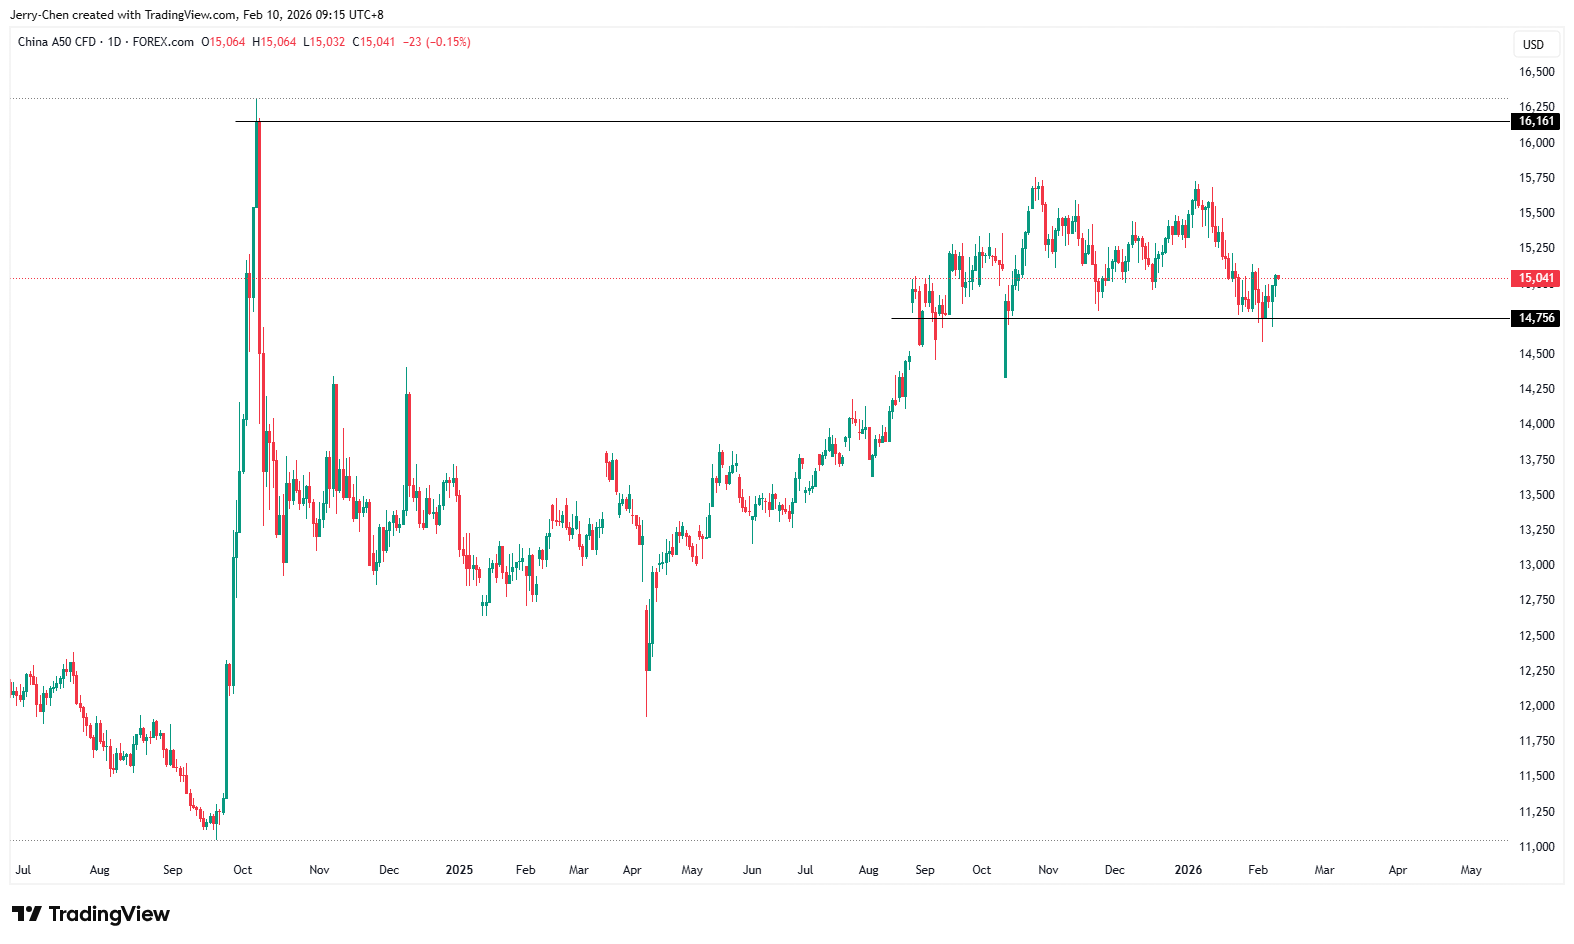The height and width of the screenshot is (944, 1574).
Task: Click the 16,500 price scale label
Action: 1536,72
